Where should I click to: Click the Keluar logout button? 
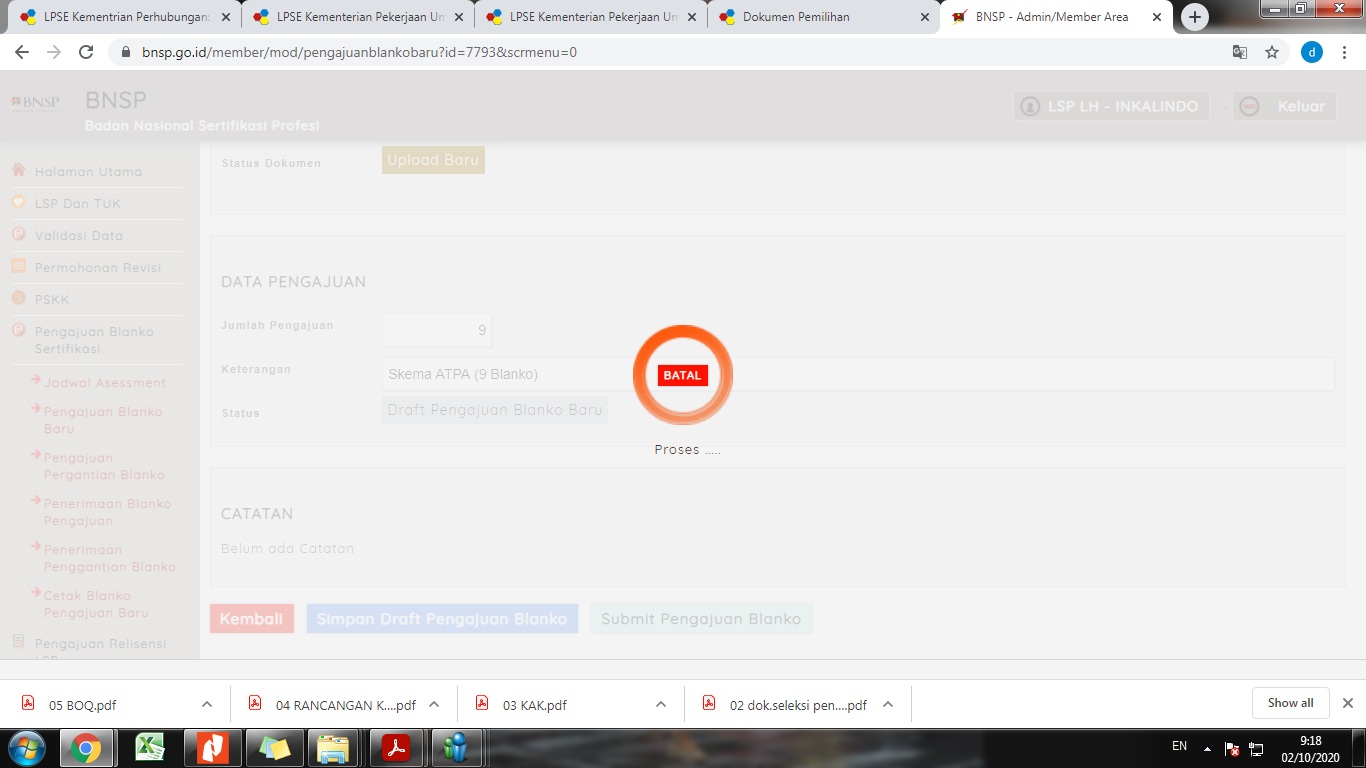pos(1285,106)
